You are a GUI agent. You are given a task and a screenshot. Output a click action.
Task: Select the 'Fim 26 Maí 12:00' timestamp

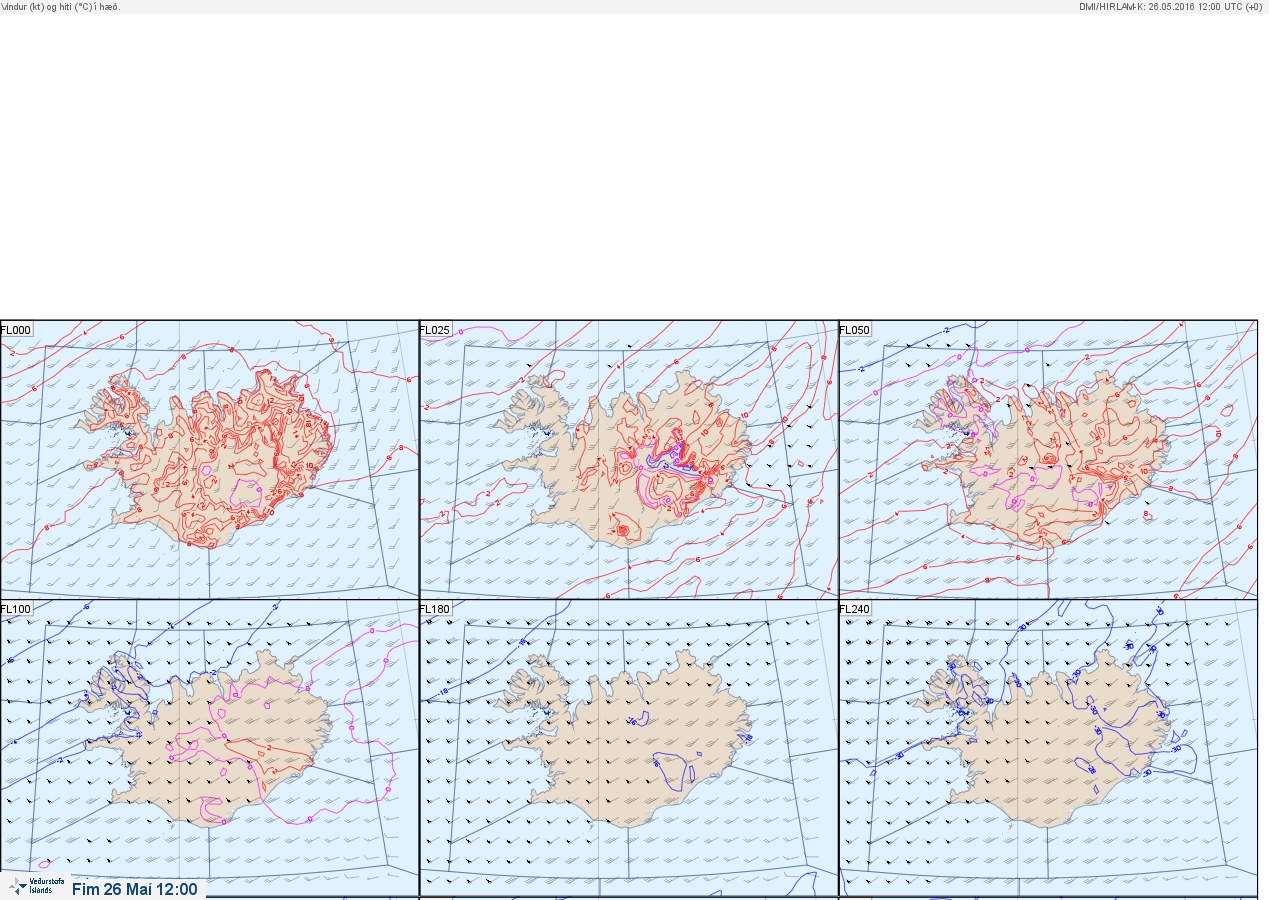(135, 888)
